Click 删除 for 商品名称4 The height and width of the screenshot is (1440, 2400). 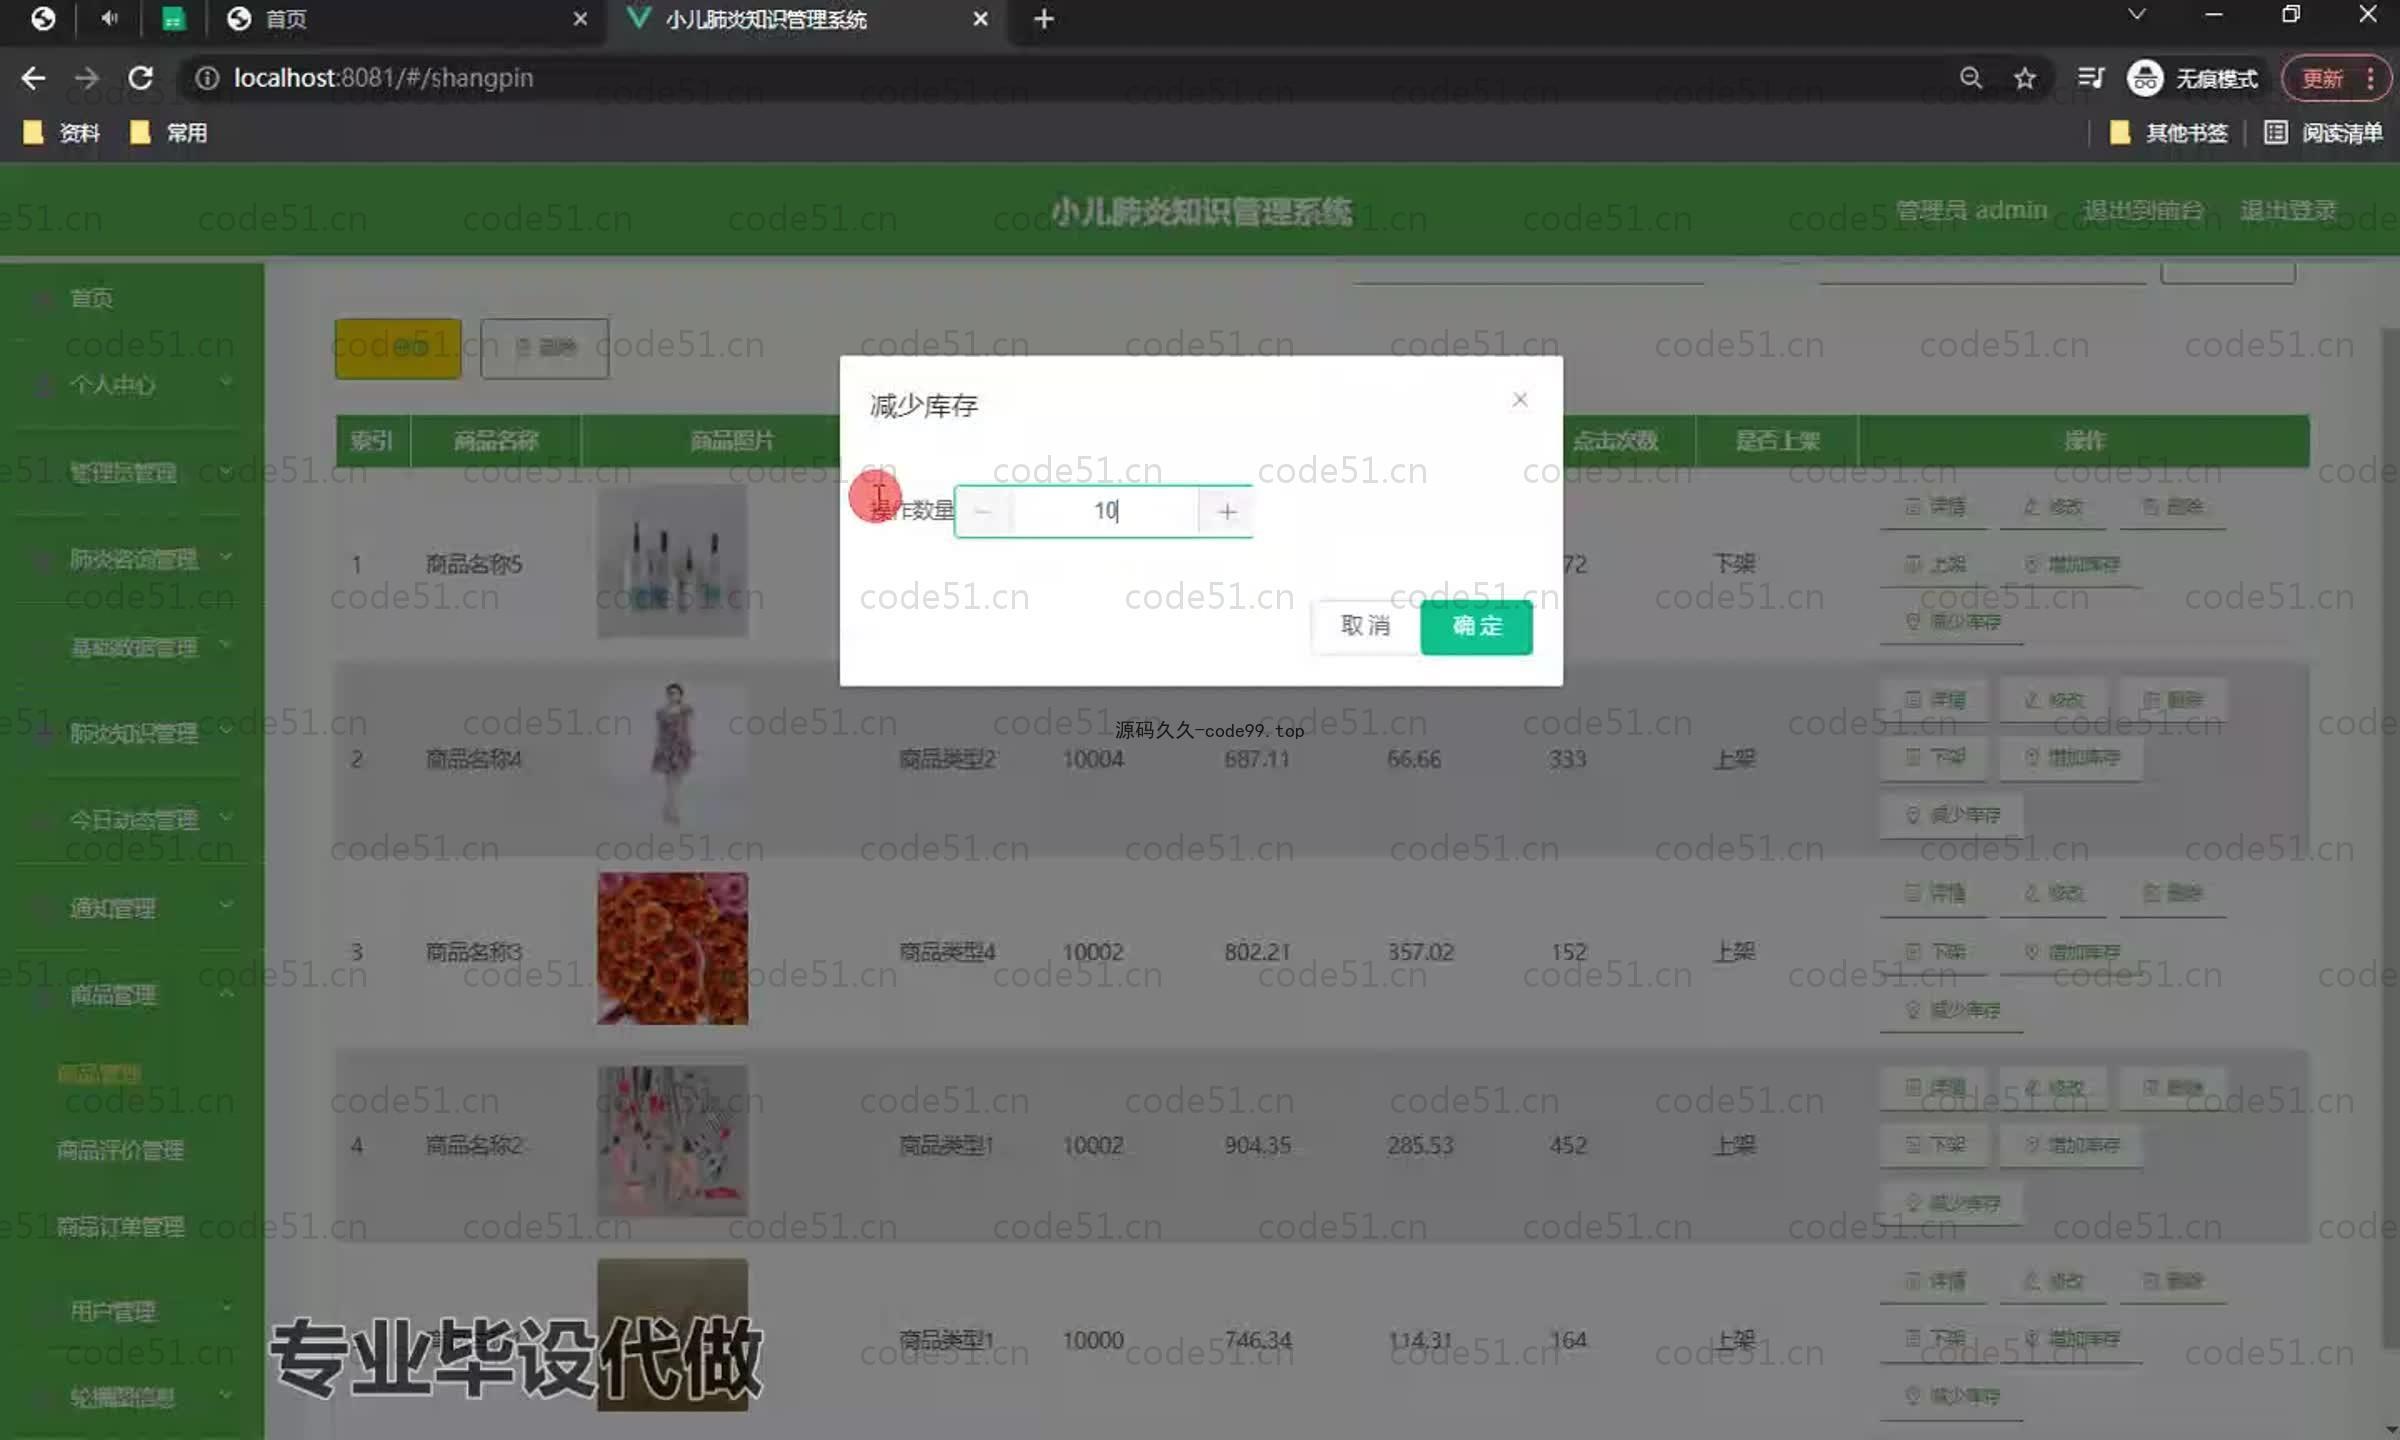[x=2172, y=700]
